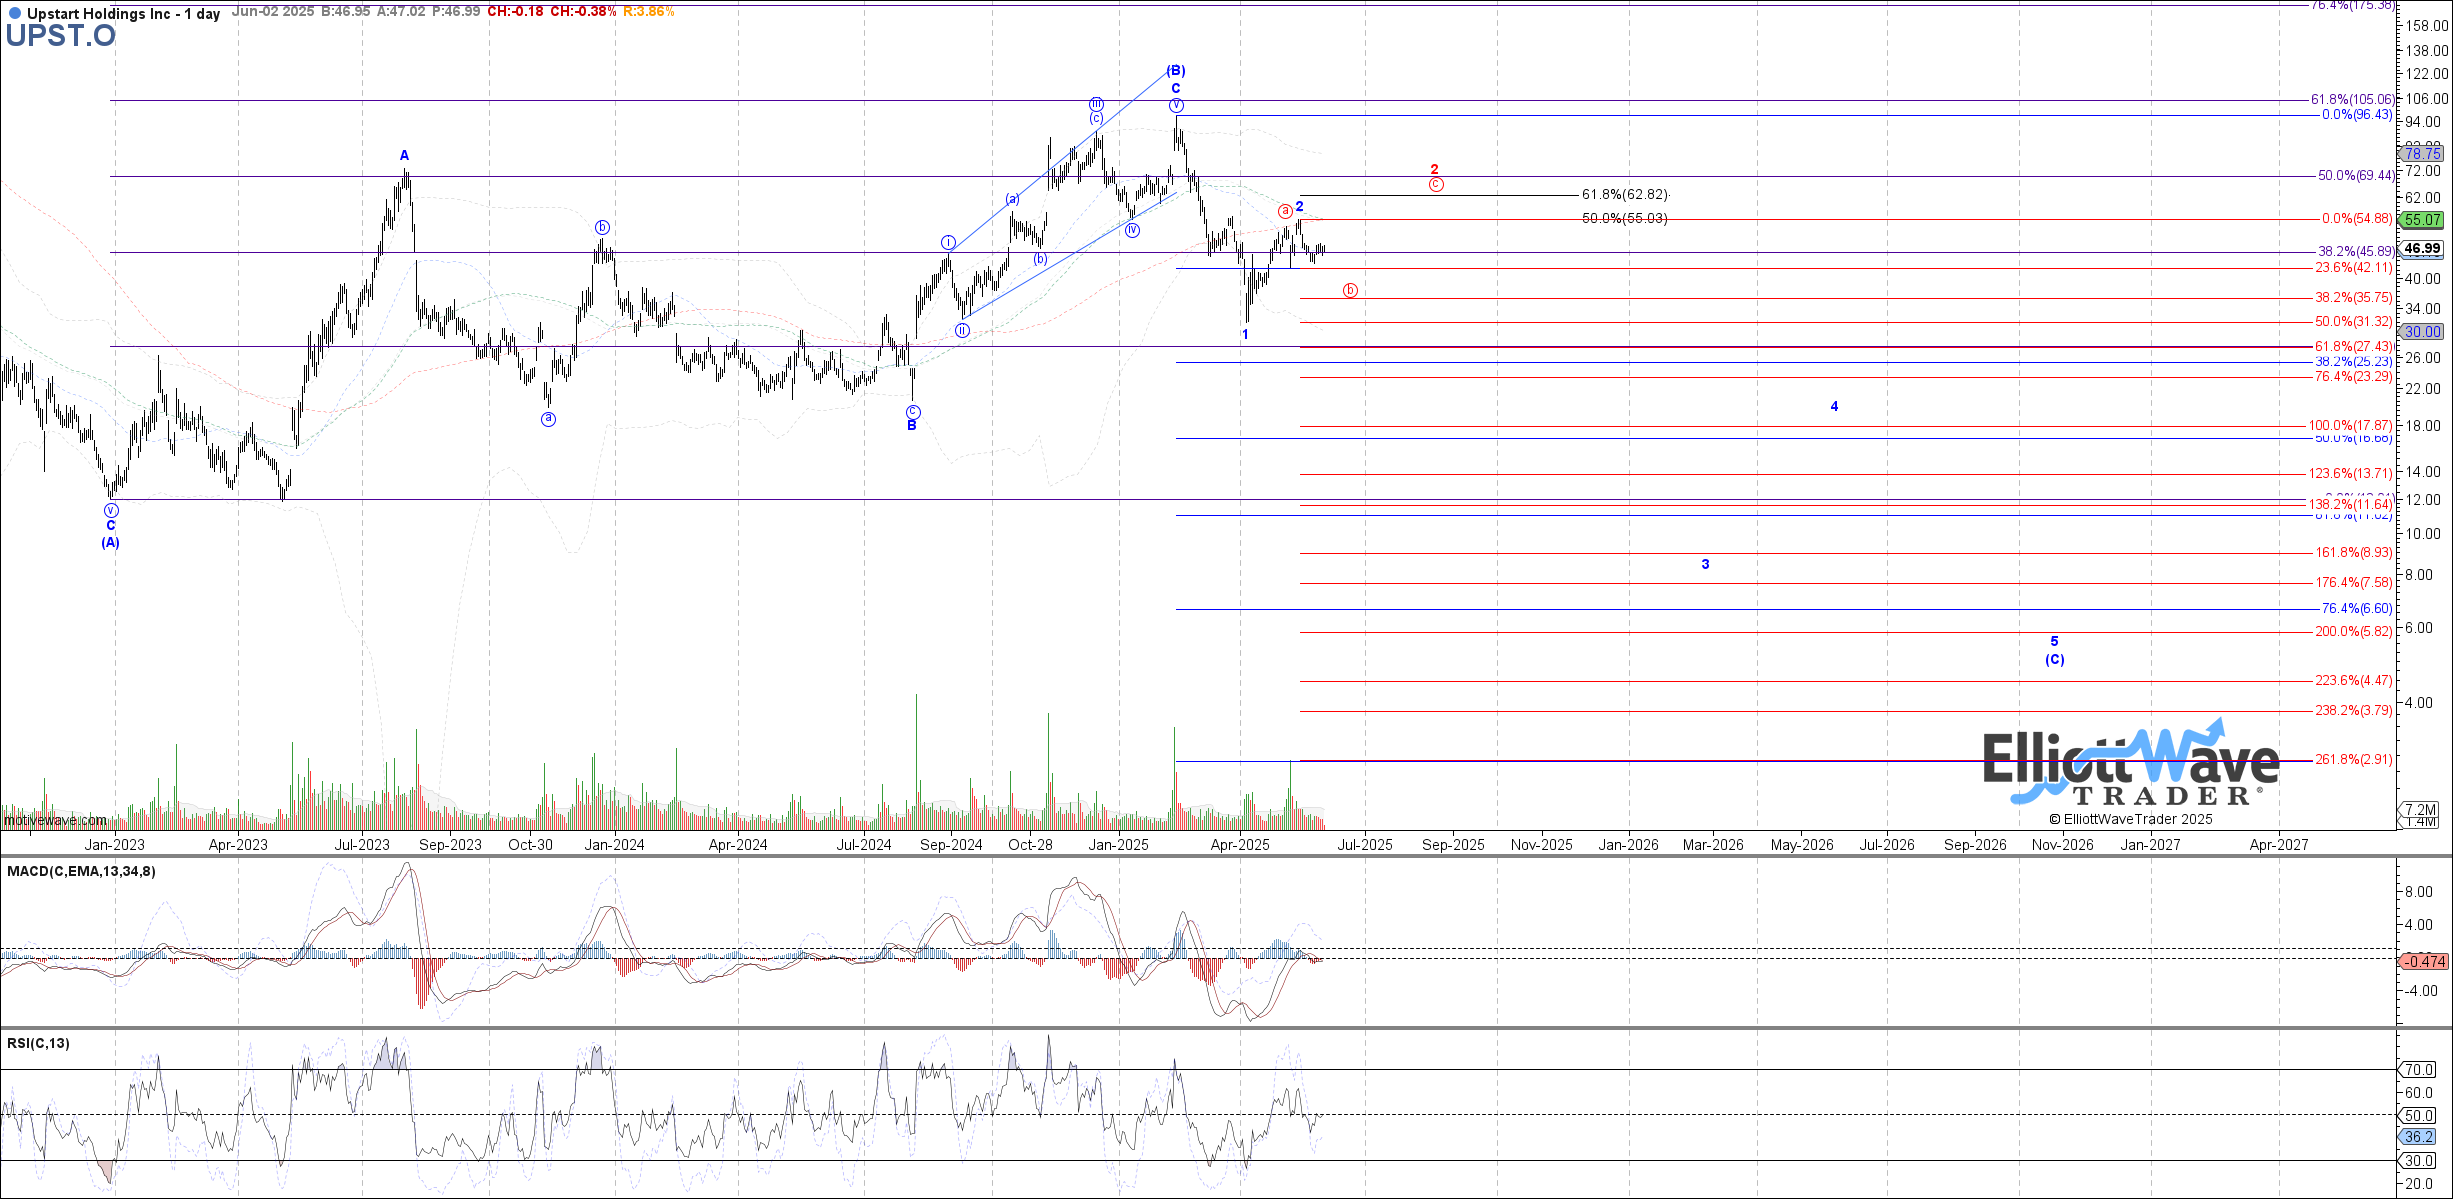Select the 176.4%(7.58) extension label
Screen dimensions: 2453x1199
tap(2354, 583)
